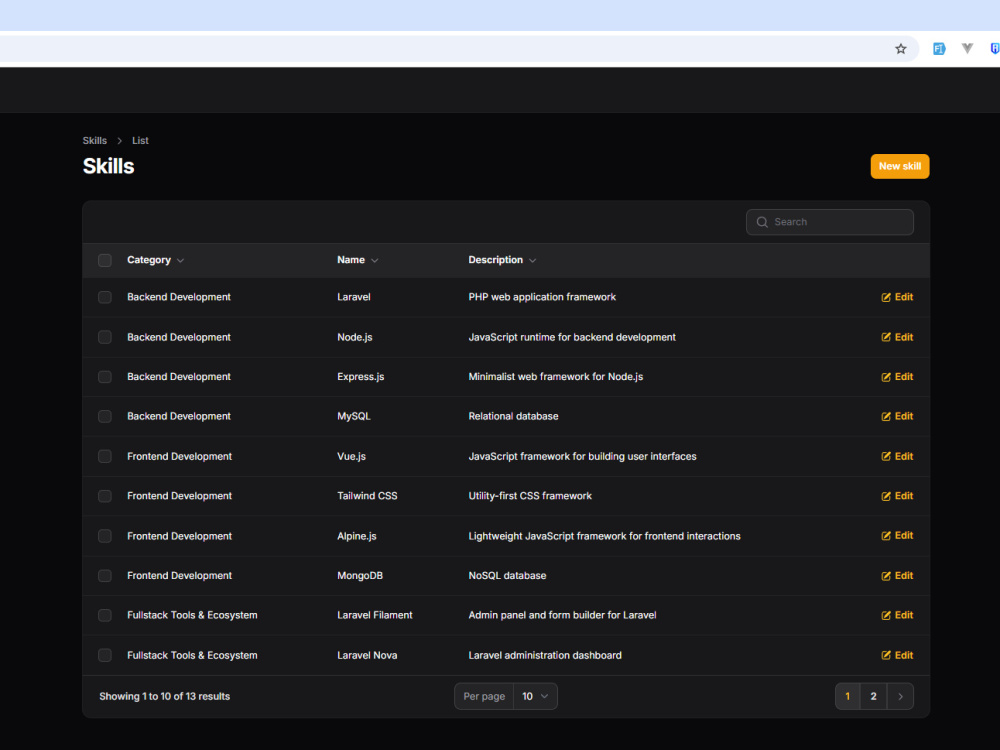The height and width of the screenshot is (750, 1000).
Task: Sort table by Name column
Action: pyautogui.click(x=357, y=260)
